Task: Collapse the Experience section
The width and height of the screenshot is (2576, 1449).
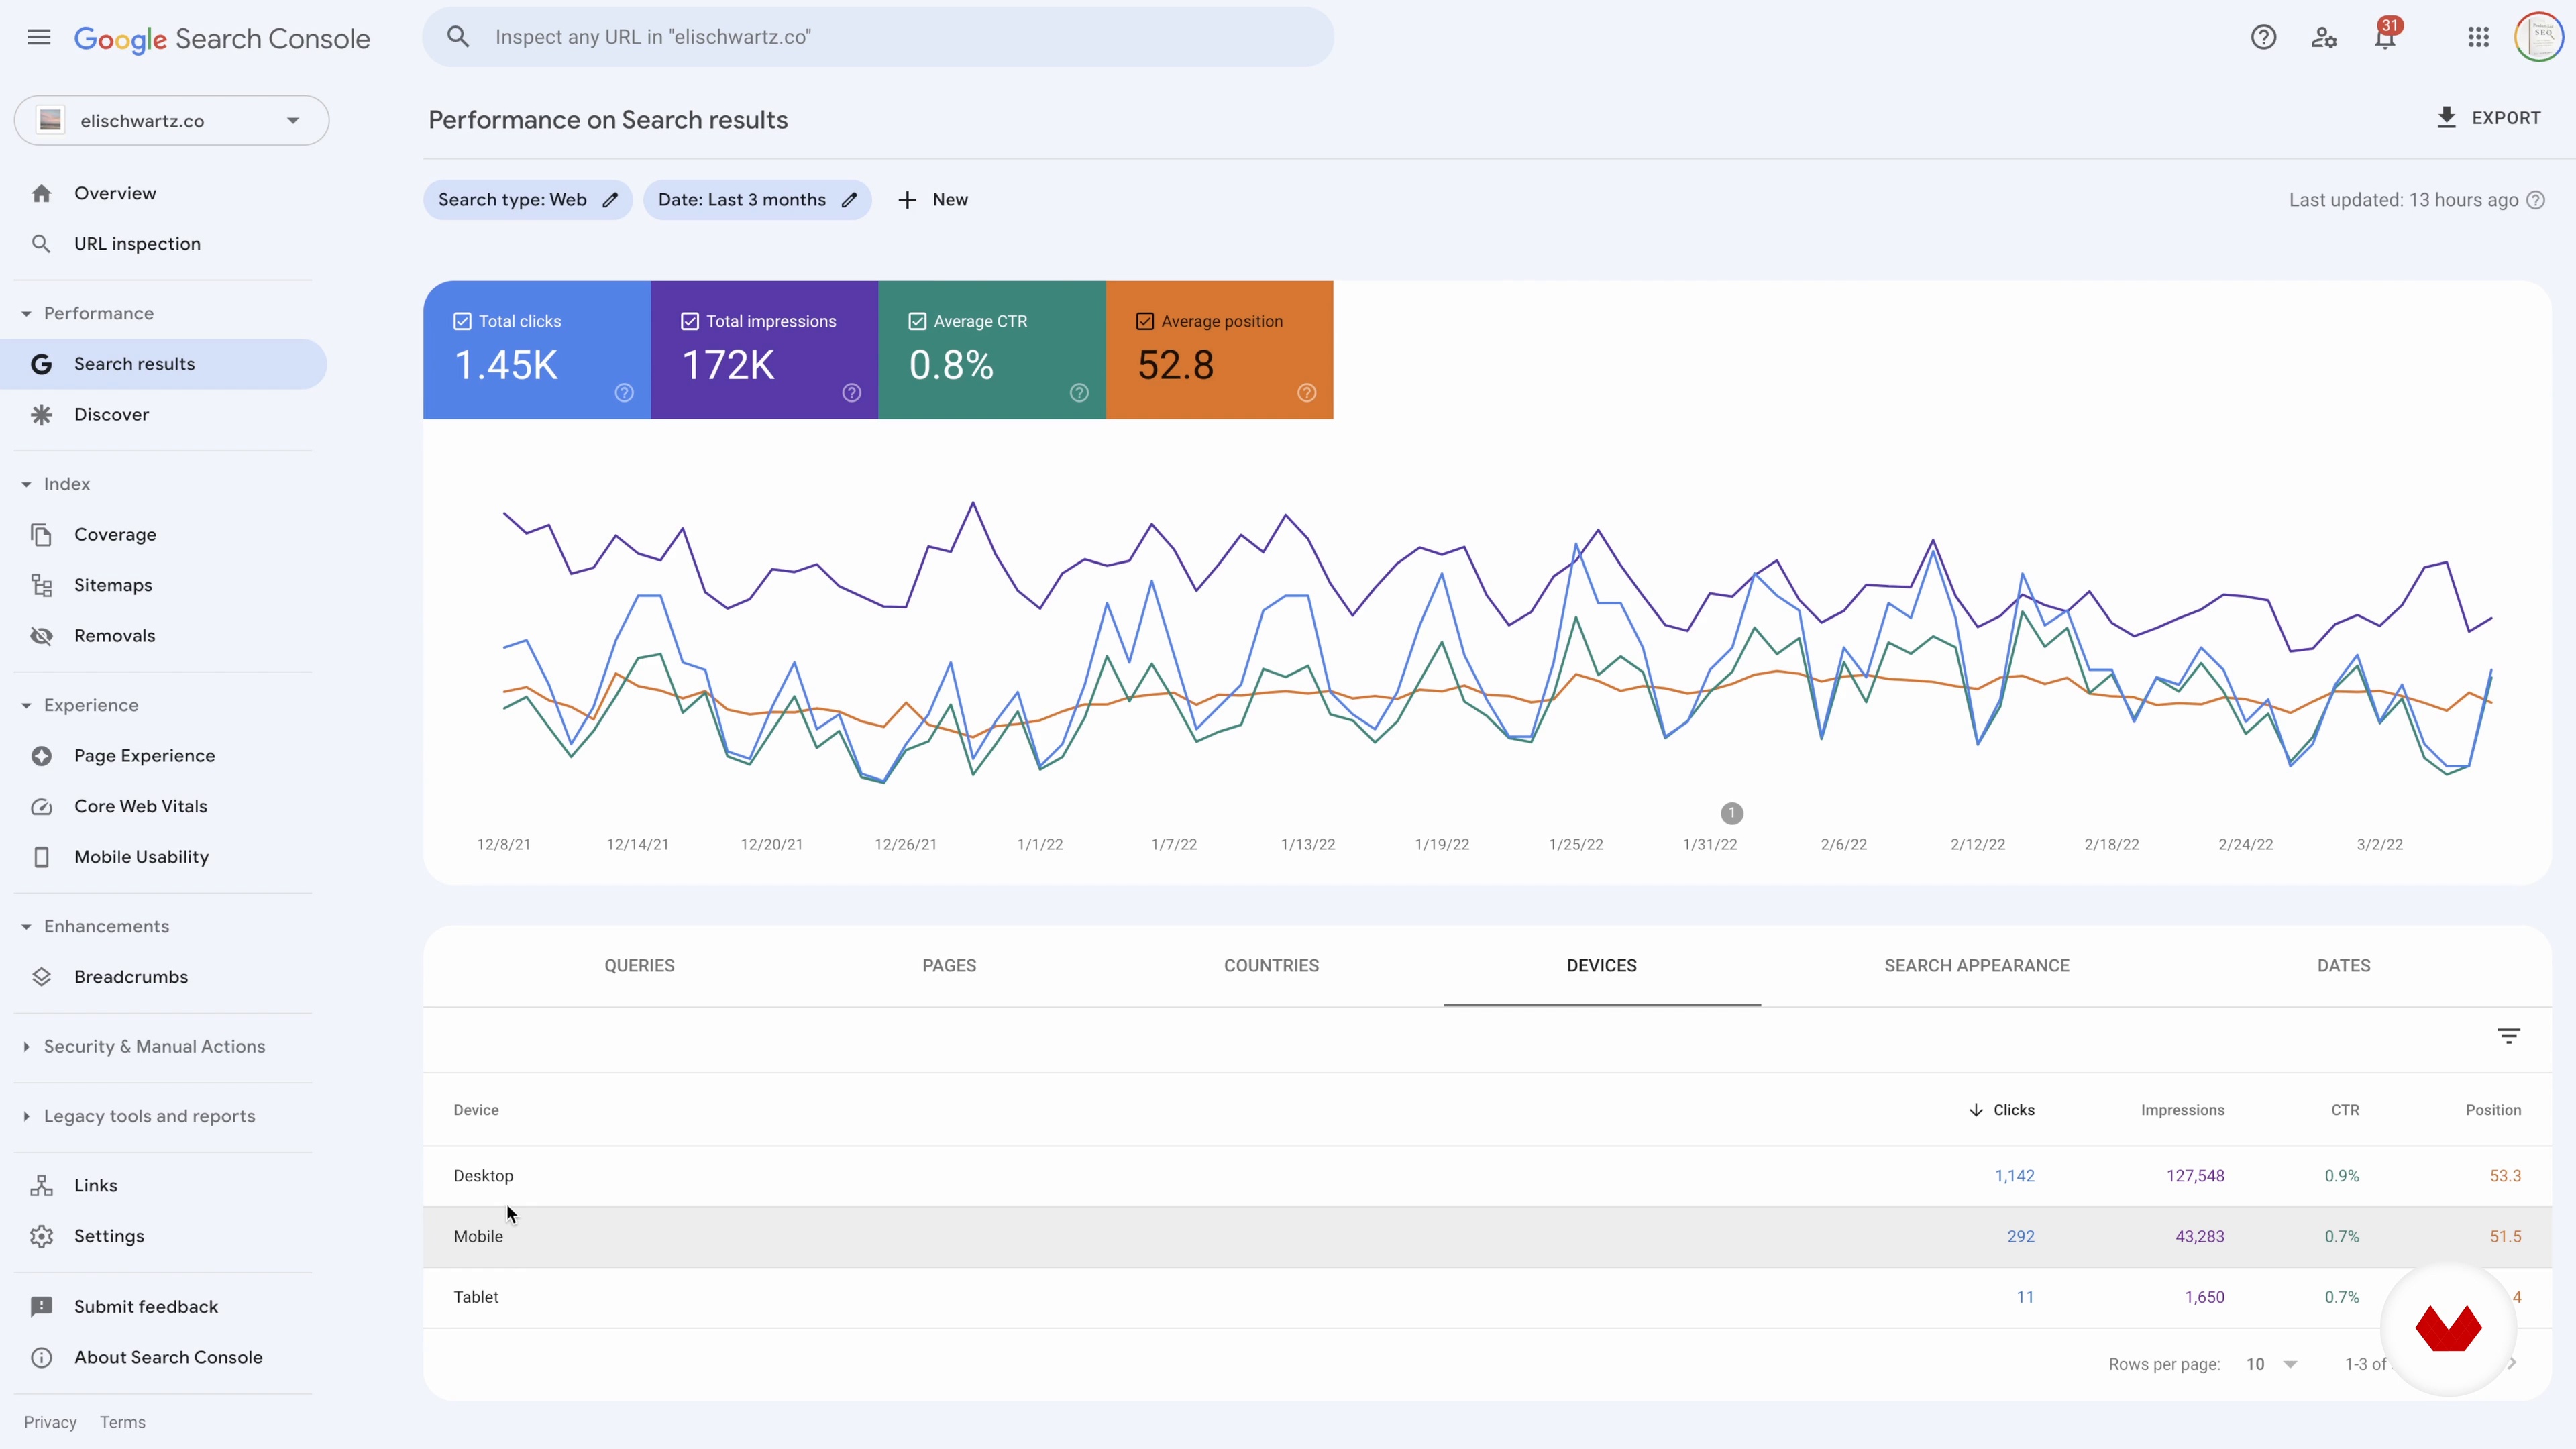Action: pos(26,705)
